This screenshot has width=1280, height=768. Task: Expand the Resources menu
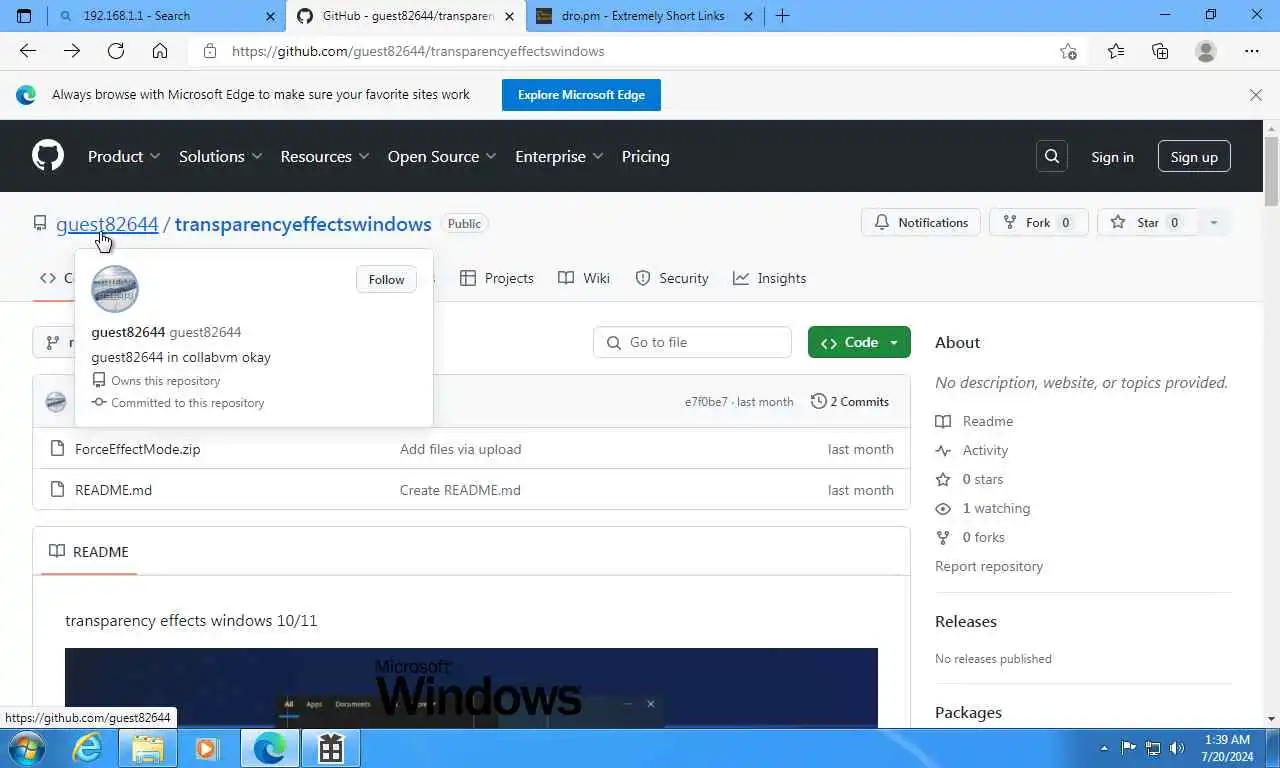[x=325, y=156]
